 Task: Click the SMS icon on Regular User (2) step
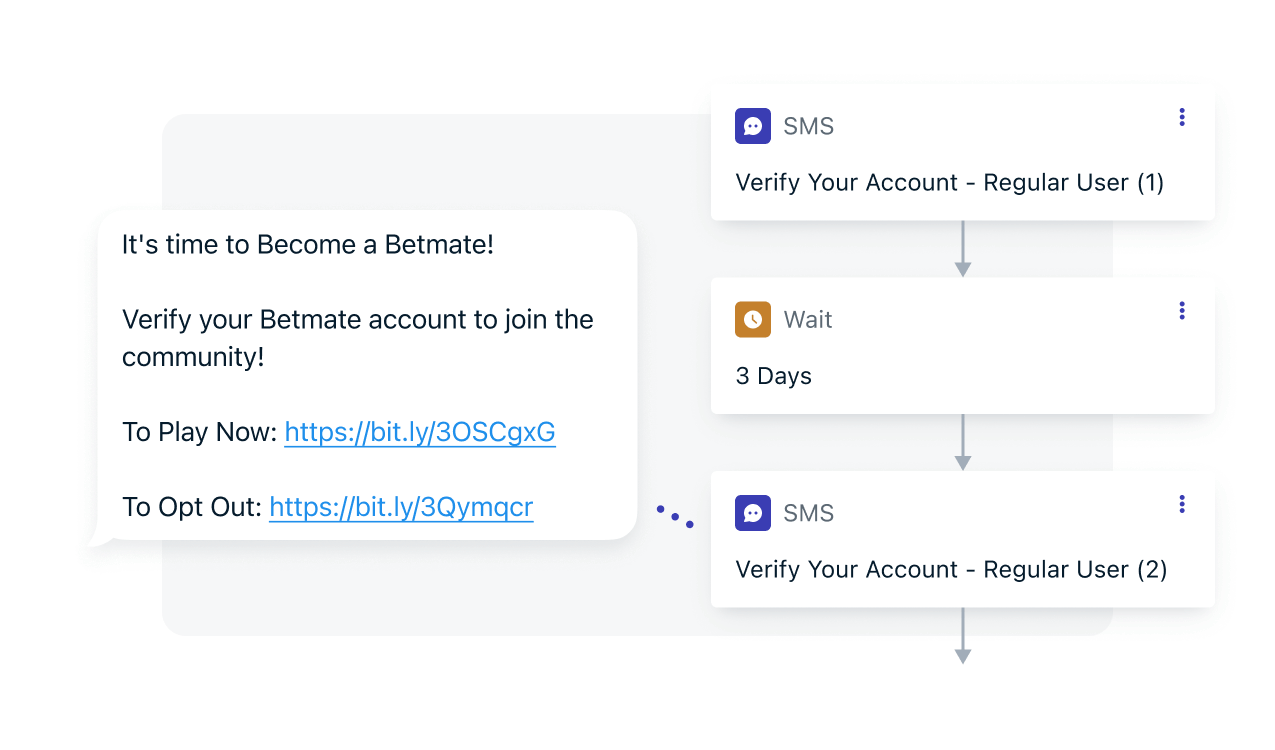pyautogui.click(x=753, y=513)
